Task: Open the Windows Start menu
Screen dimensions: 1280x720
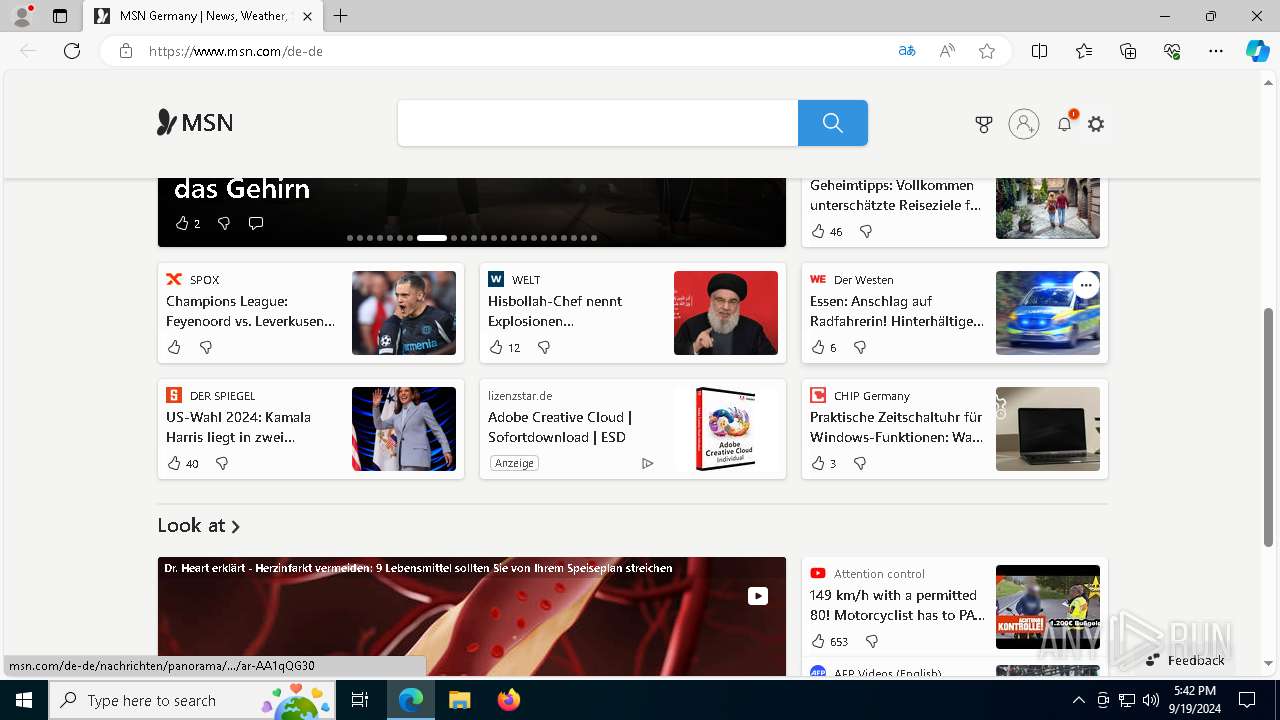Action: click(x=24, y=700)
